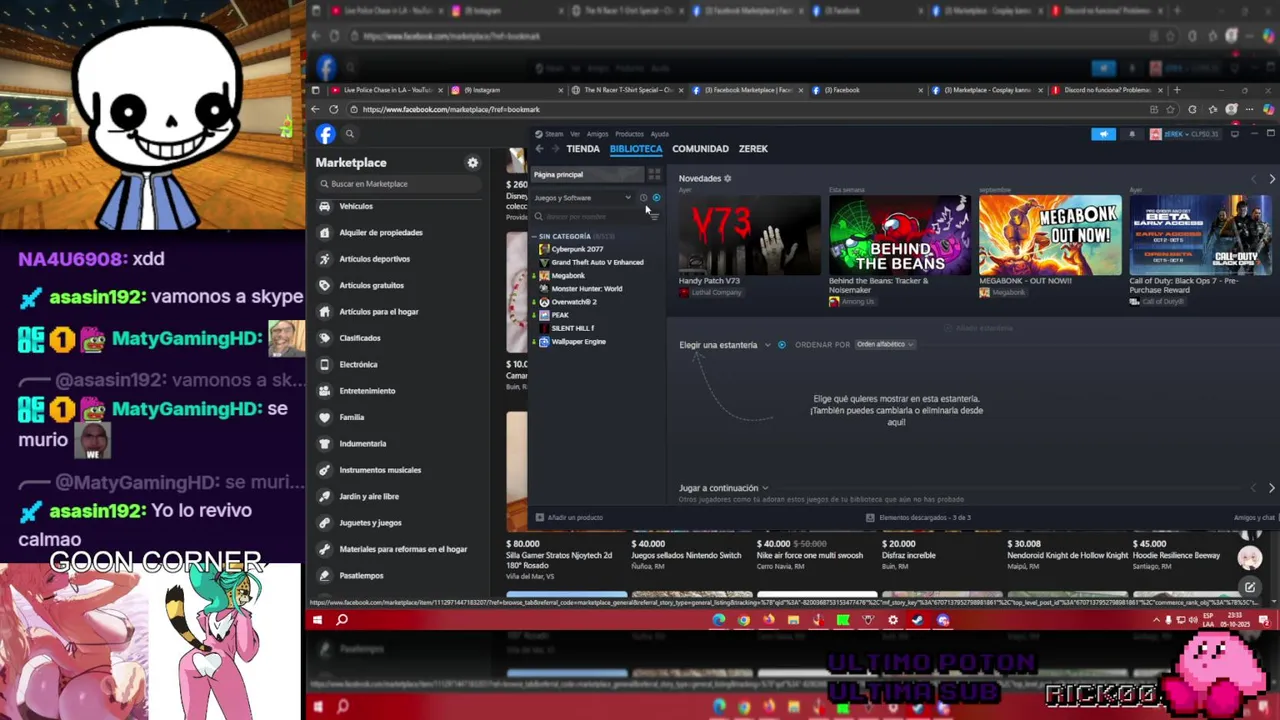Open the Amigos menu in Steam
1280x720 pixels.
[597, 134]
